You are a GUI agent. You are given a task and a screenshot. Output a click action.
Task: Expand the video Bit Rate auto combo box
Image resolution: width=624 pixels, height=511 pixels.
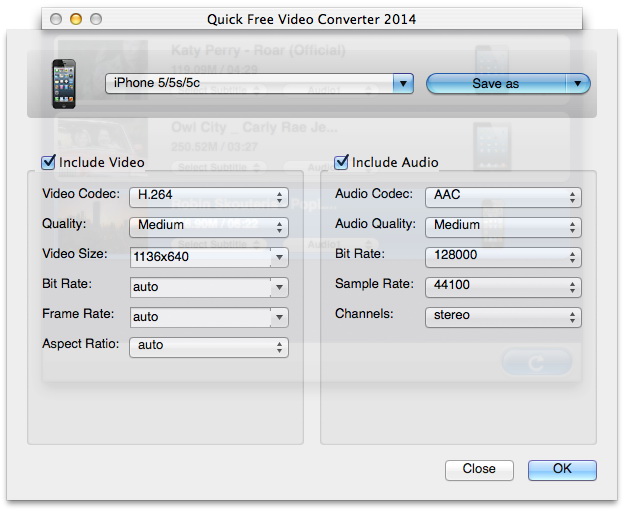tap(279, 287)
